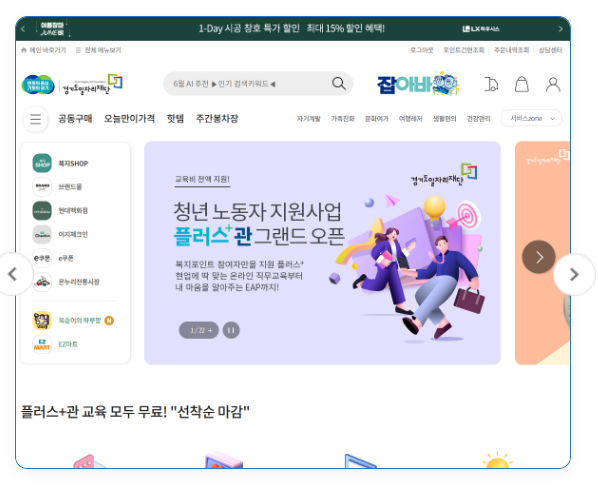Expand the 1/22 + slide list button
598x491 pixels.
coord(199,330)
